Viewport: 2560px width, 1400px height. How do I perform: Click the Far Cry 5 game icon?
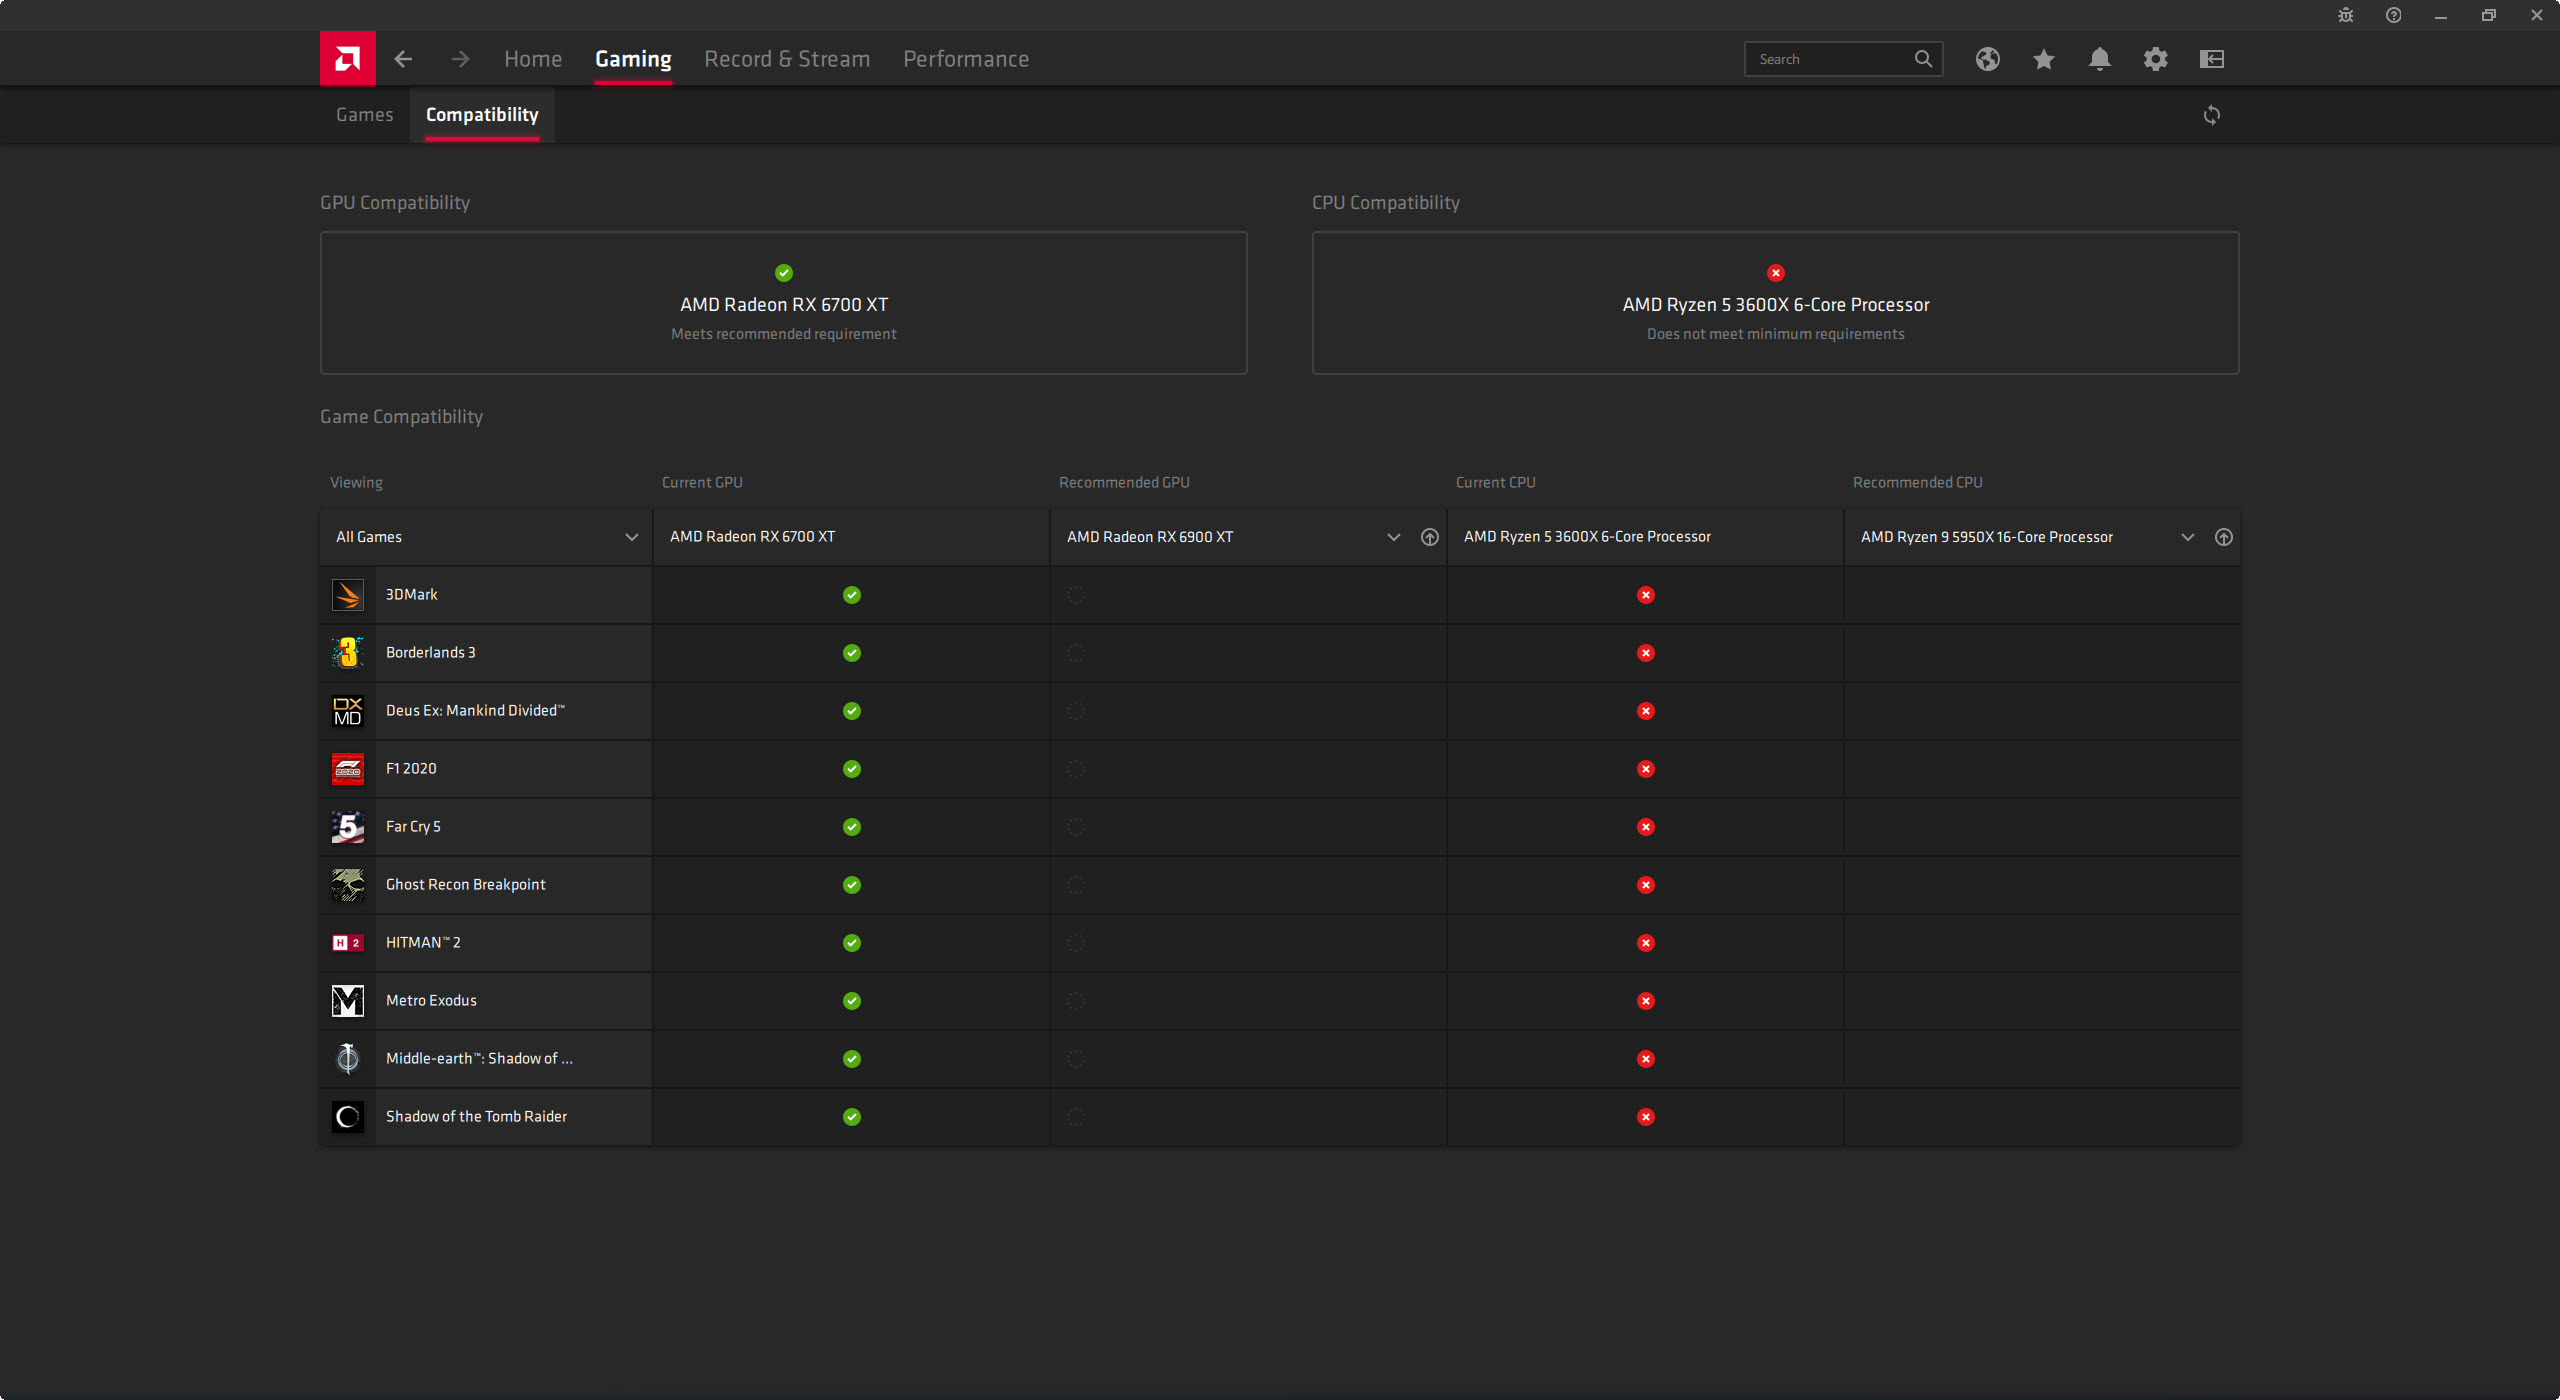(x=348, y=827)
